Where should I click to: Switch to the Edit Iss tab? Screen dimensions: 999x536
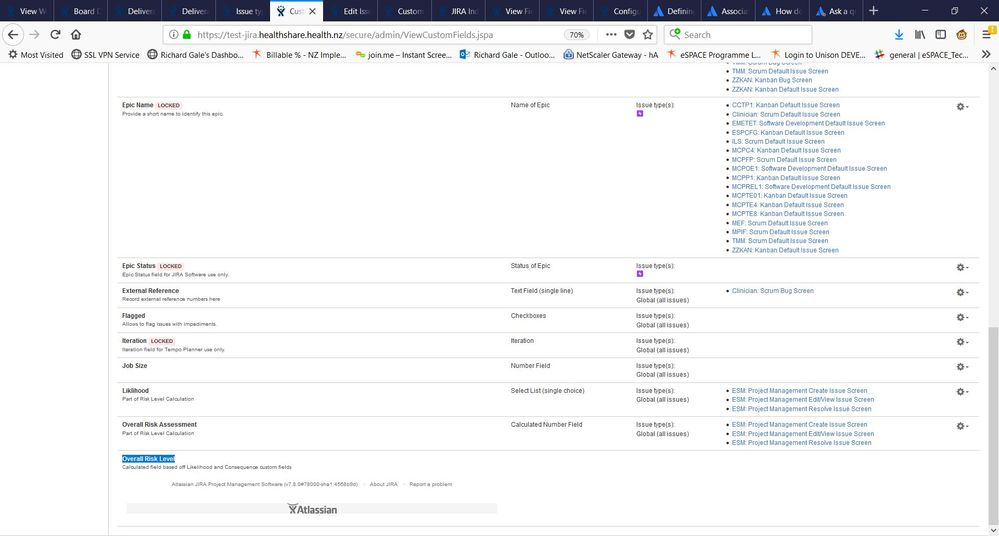pyautogui.click(x=351, y=11)
